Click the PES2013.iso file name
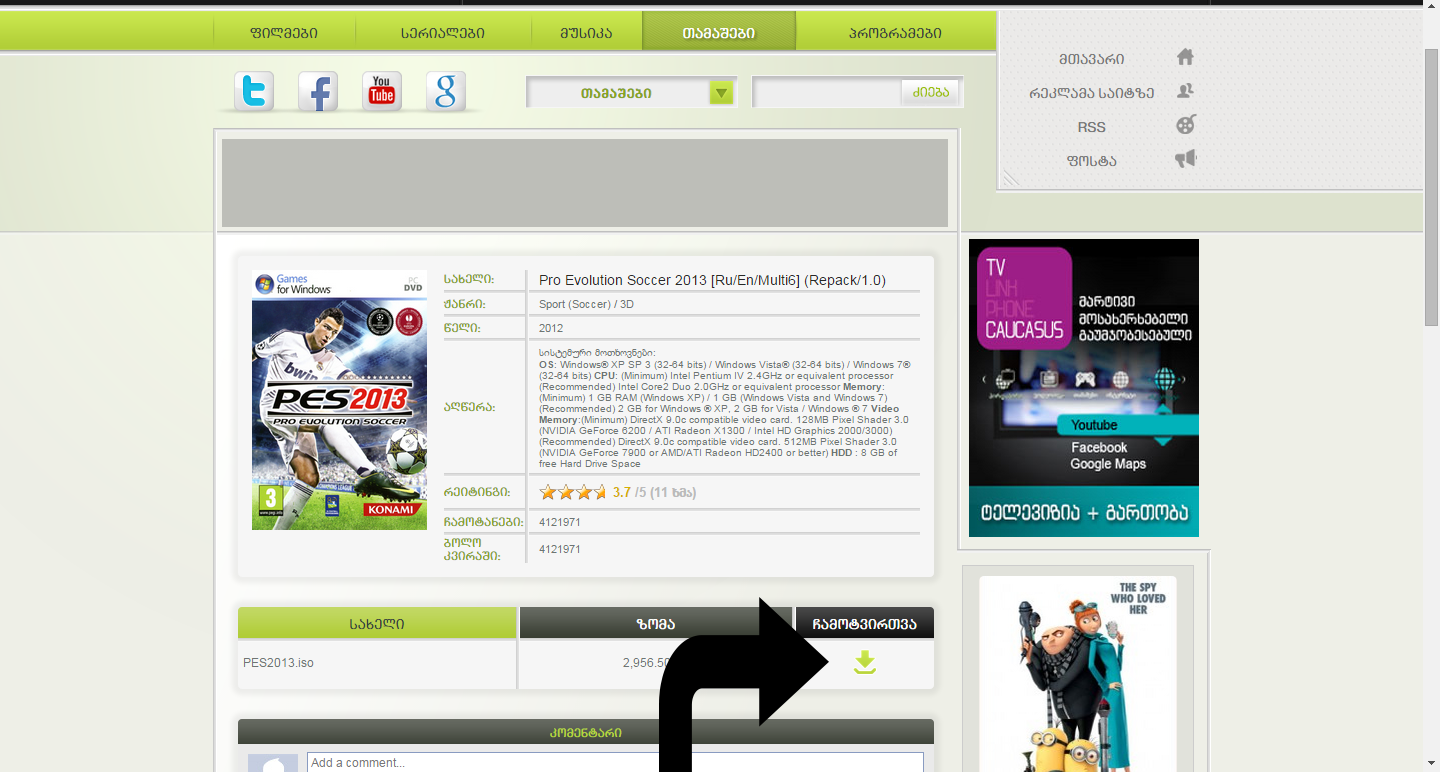This screenshot has height=772, width=1440. 278,663
